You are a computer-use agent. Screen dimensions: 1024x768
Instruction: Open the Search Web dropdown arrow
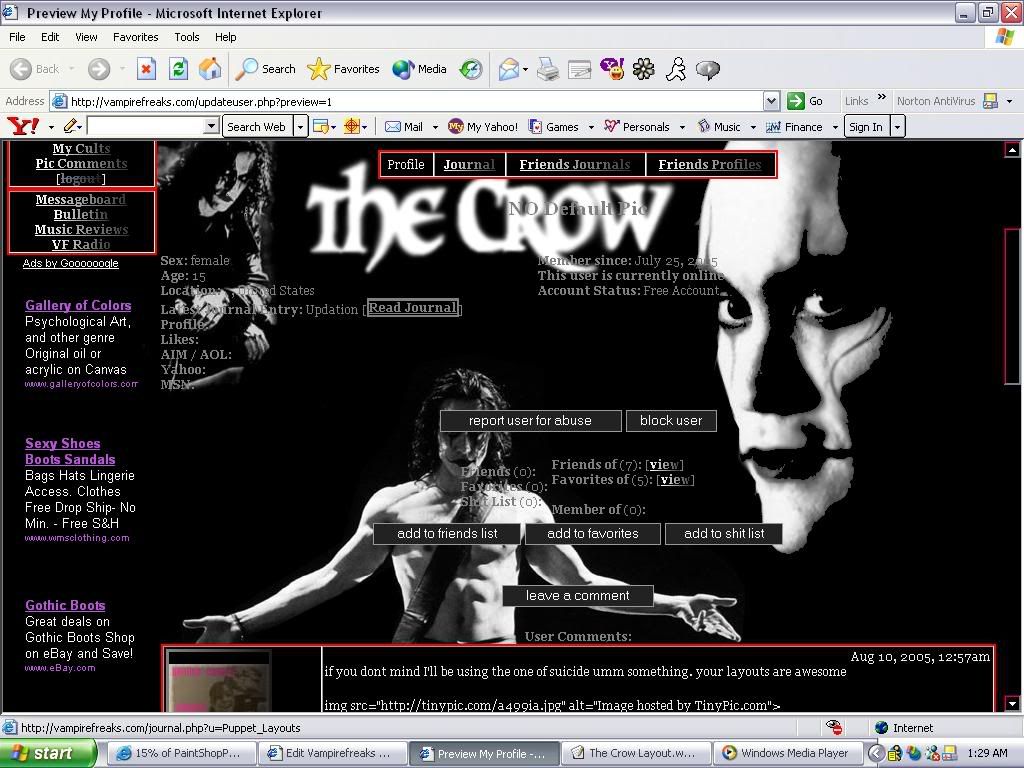[300, 126]
